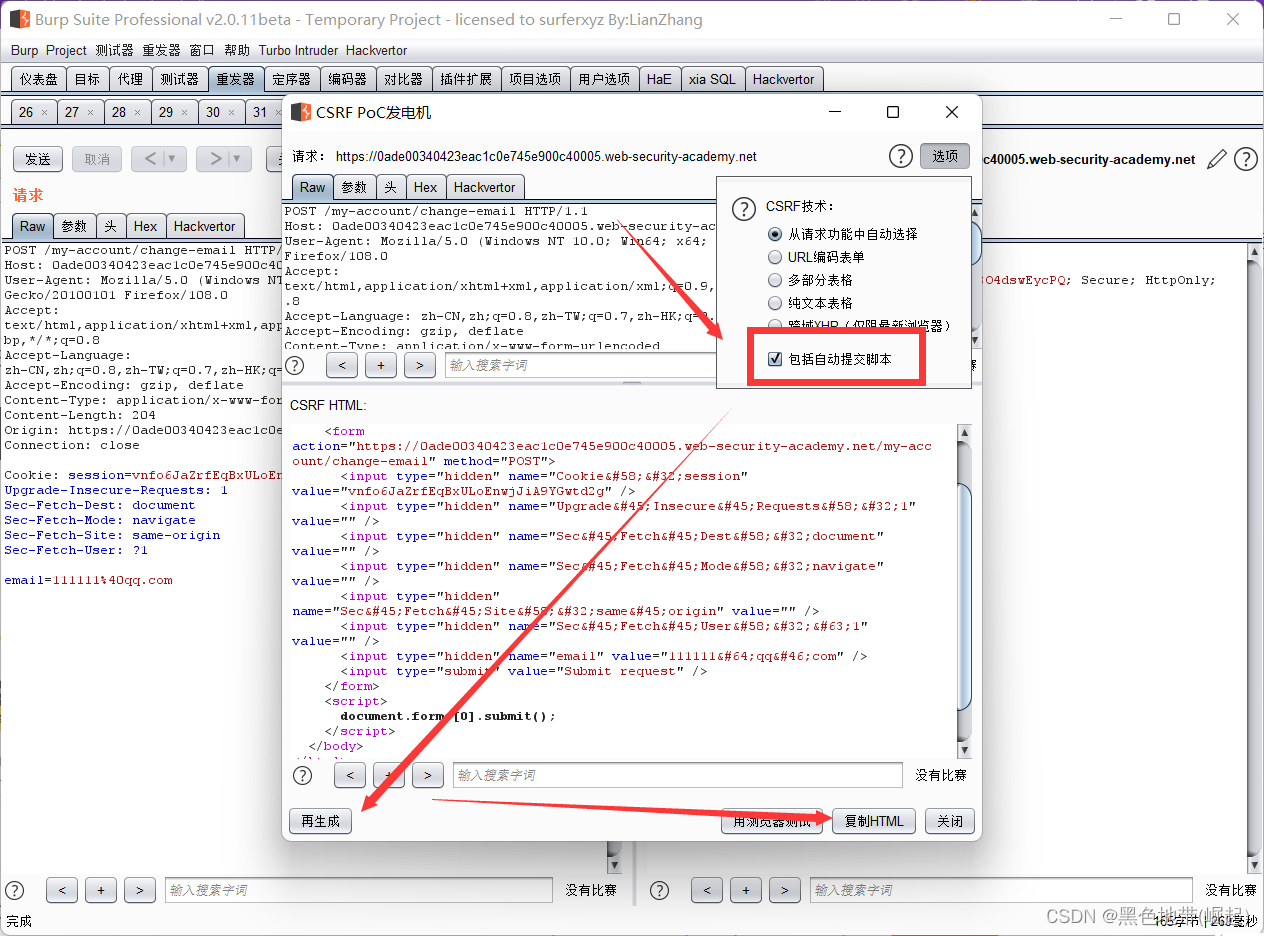
Task: Open Hackvertor tab in Repeater request panel
Action: 204,226
